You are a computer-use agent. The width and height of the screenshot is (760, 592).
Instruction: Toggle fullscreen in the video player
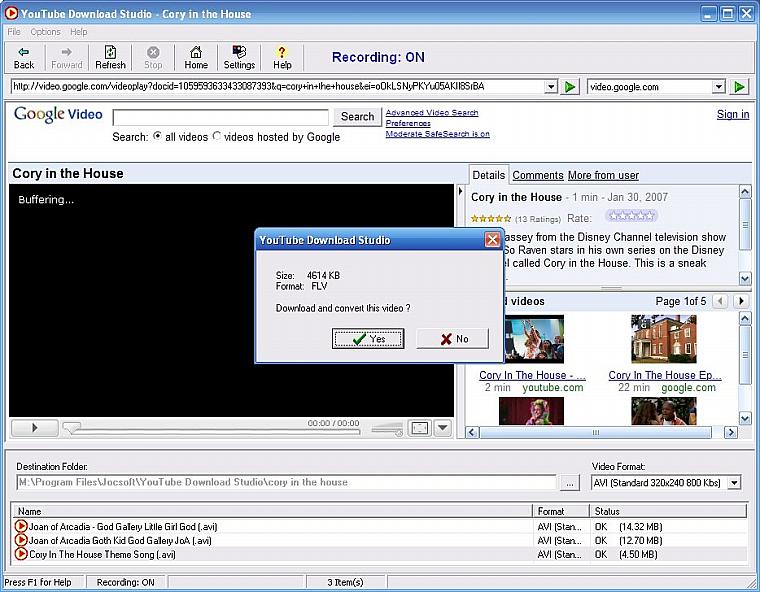click(x=419, y=428)
